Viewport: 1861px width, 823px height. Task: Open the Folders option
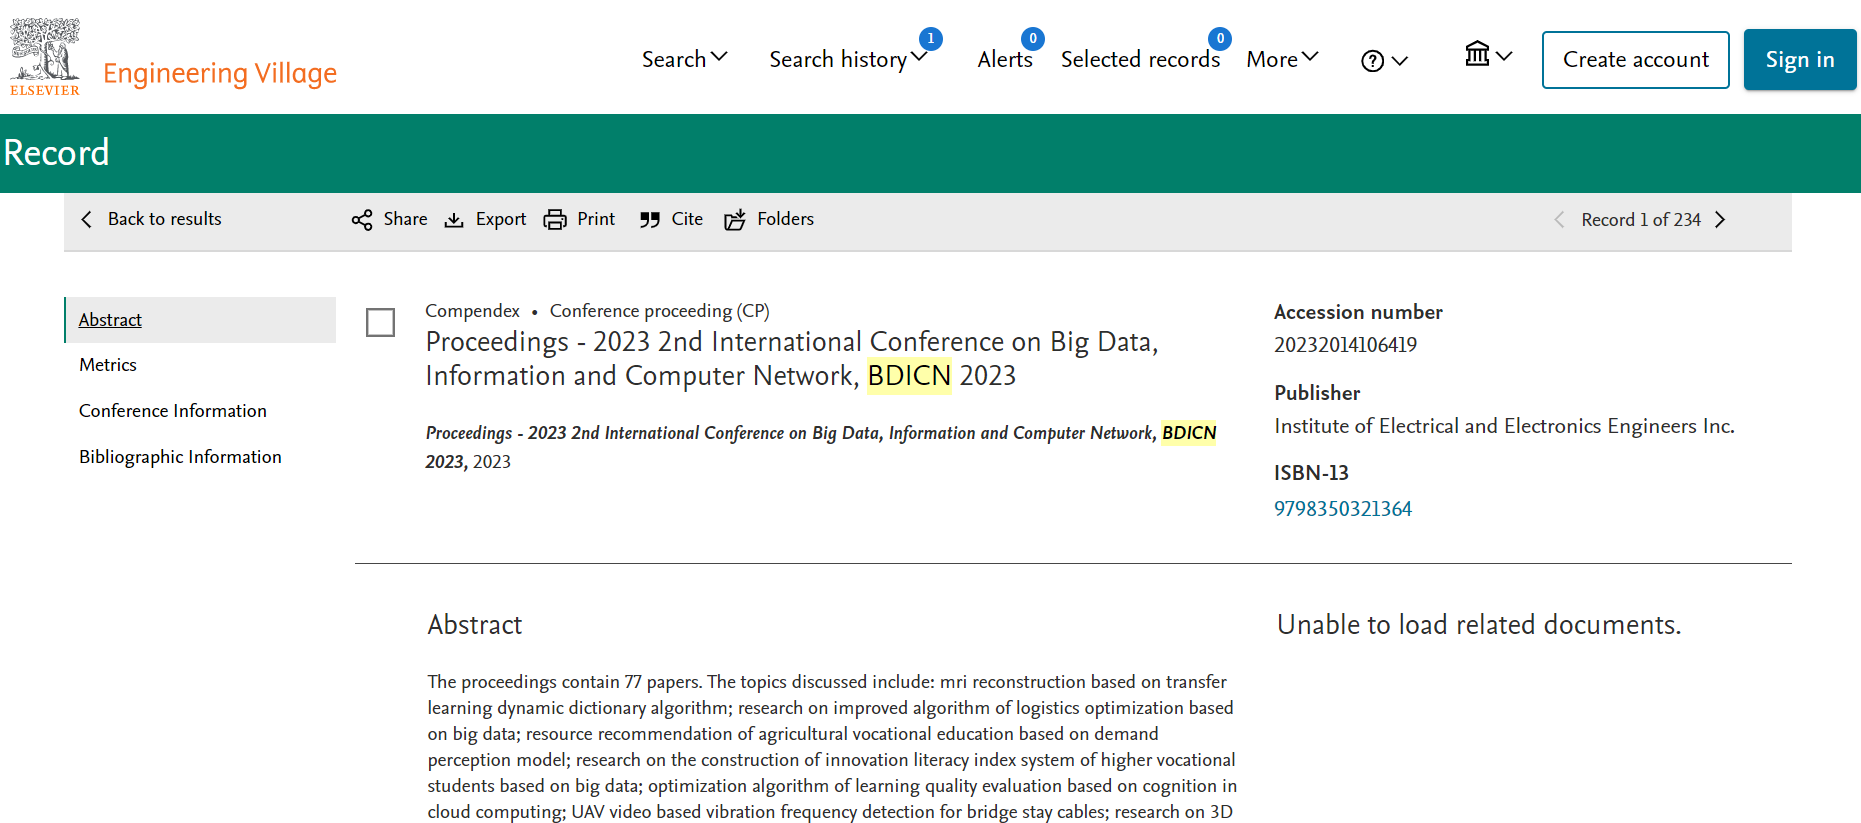click(x=785, y=219)
